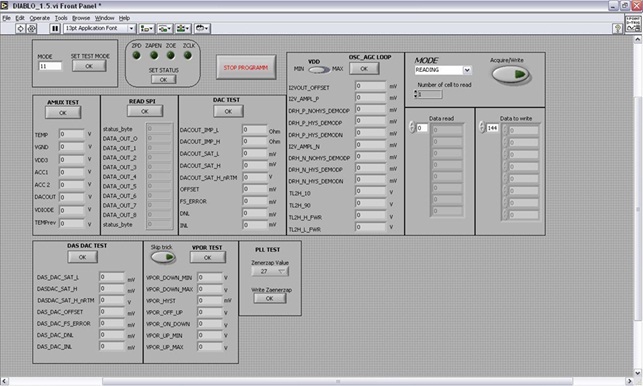The height and width of the screenshot is (386, 643).
Task: Open the Reorder toolbar menu
Action: coord(202,28)
